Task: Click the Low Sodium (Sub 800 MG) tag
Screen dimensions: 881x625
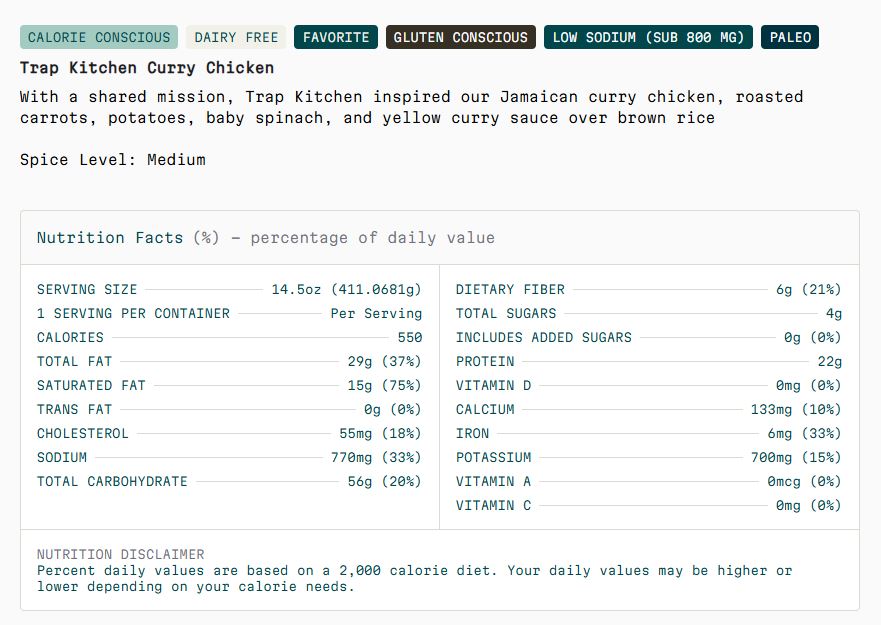Action: click(648, 37)
